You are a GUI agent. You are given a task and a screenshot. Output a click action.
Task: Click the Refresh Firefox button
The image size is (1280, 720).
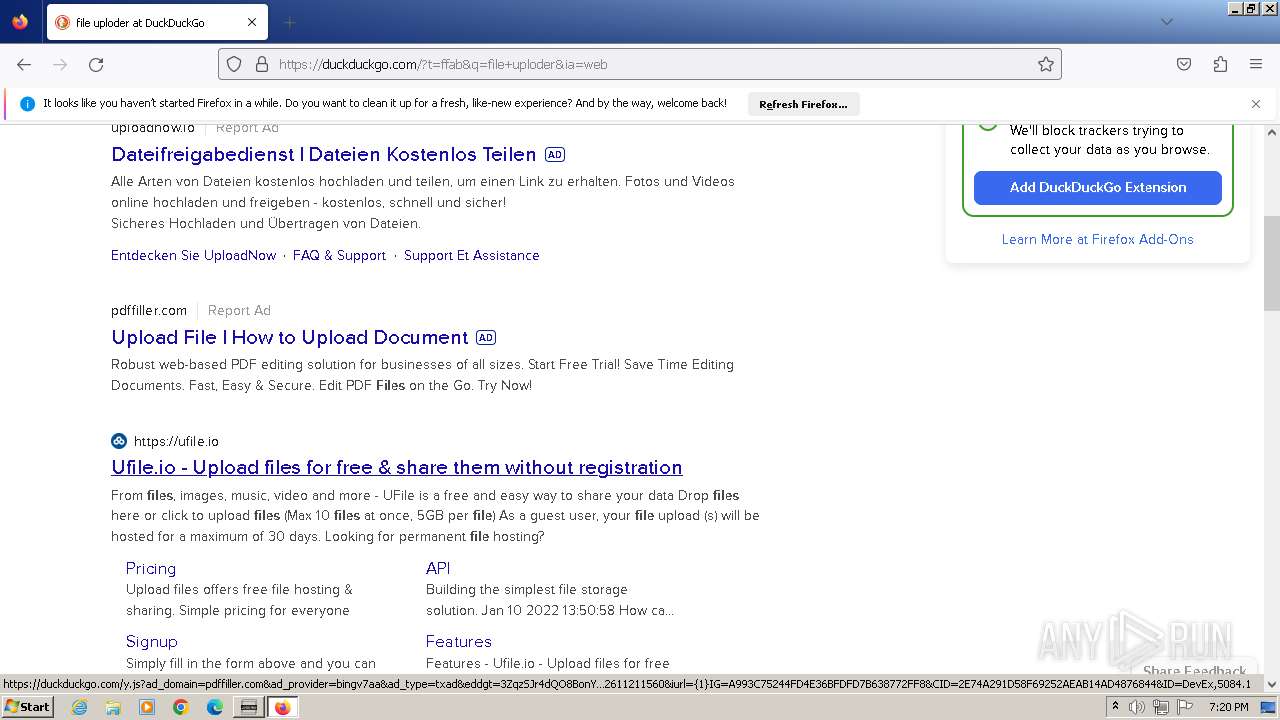pos(803,104)
